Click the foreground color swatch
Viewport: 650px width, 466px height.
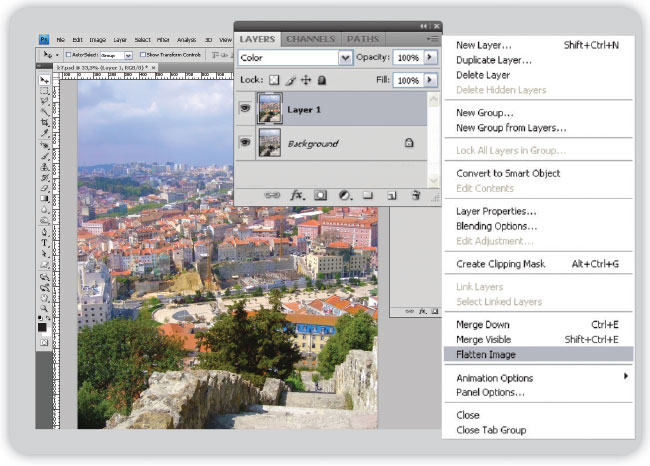point(43,327)
